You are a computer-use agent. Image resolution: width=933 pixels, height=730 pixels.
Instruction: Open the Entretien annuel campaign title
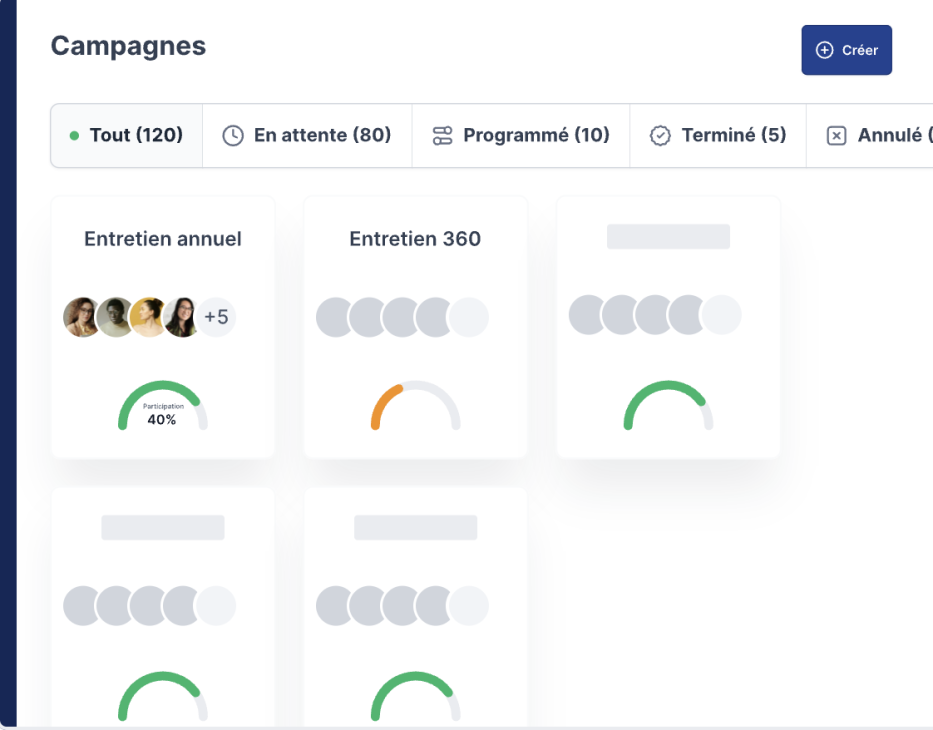[163, 239]
